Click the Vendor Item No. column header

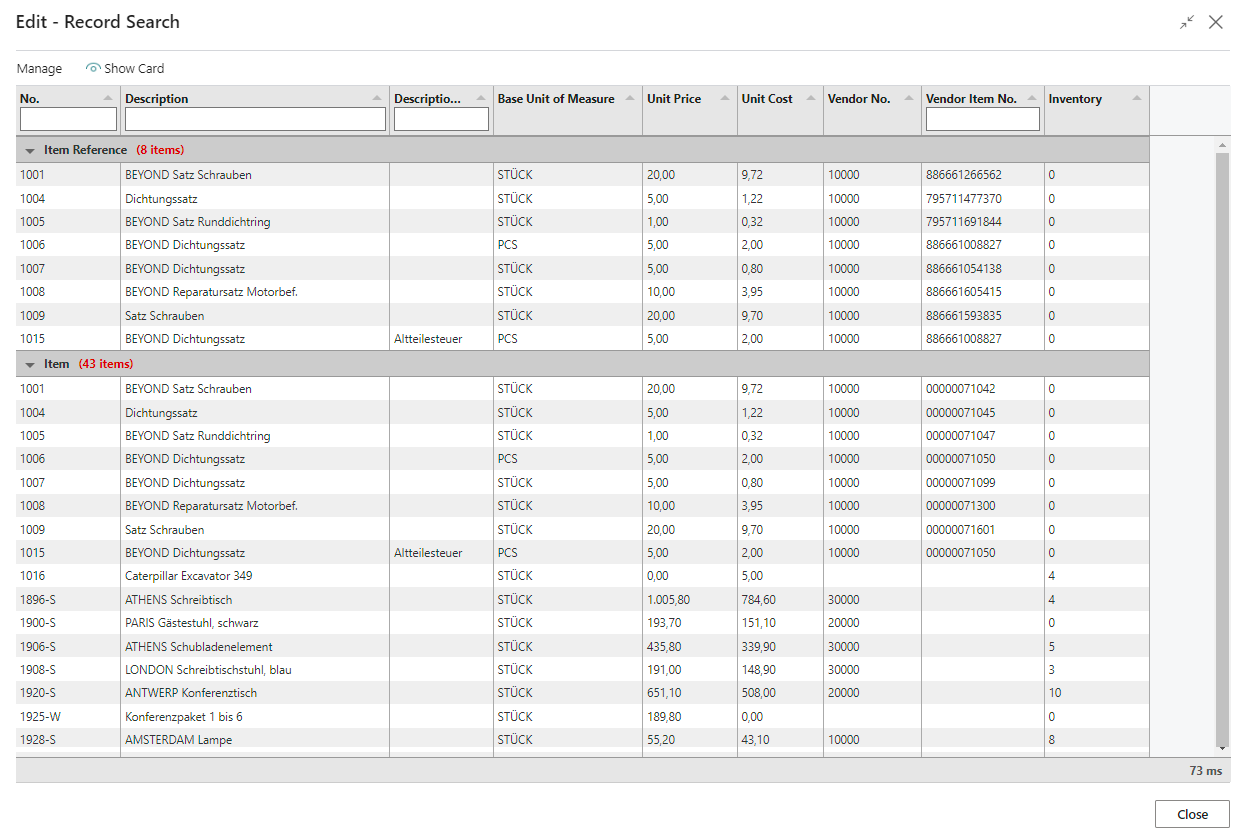(x=970, y=99)
